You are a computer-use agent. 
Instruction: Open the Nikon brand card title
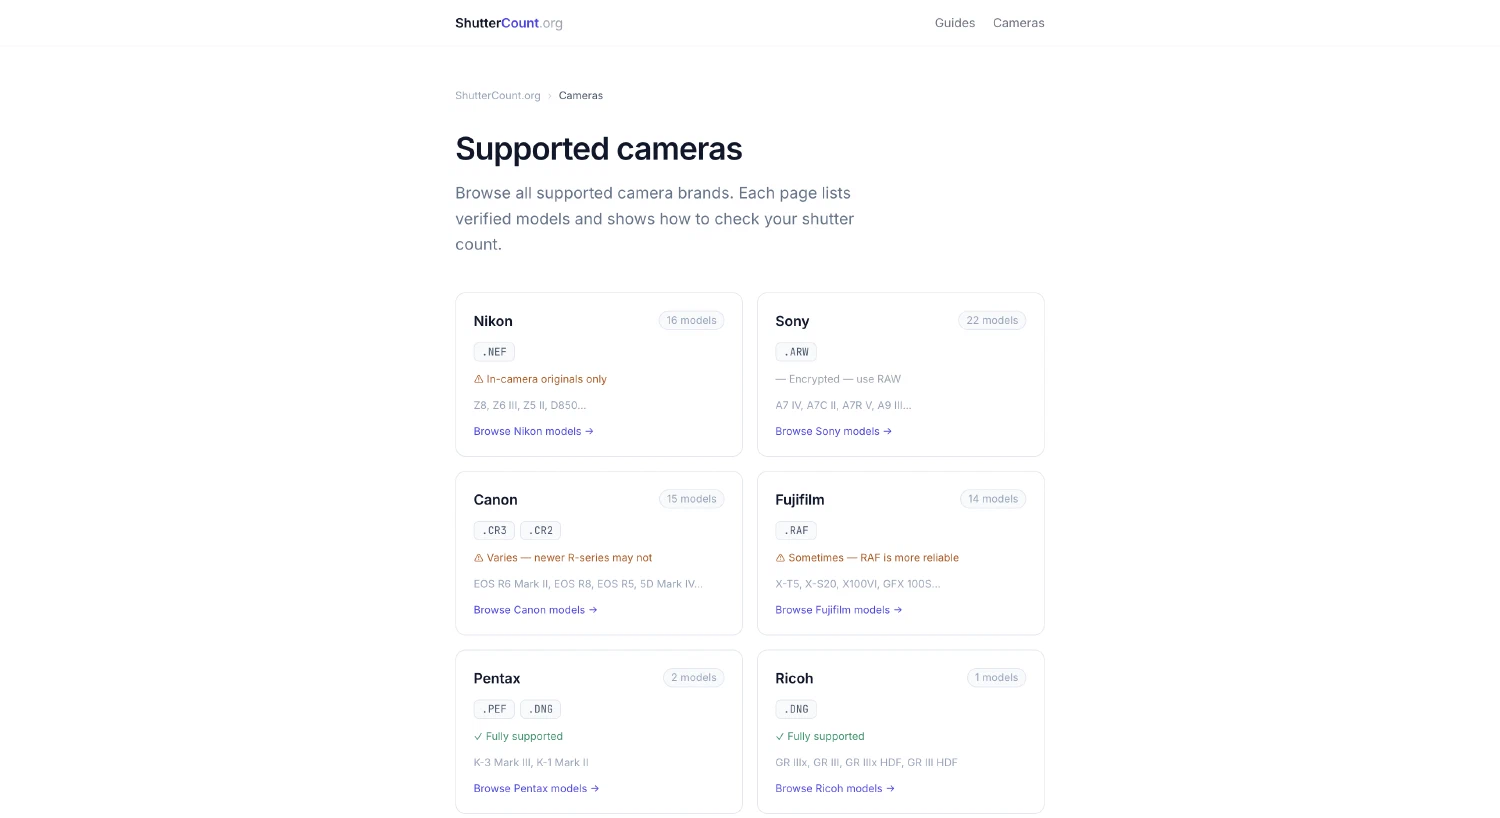[493, 321]
